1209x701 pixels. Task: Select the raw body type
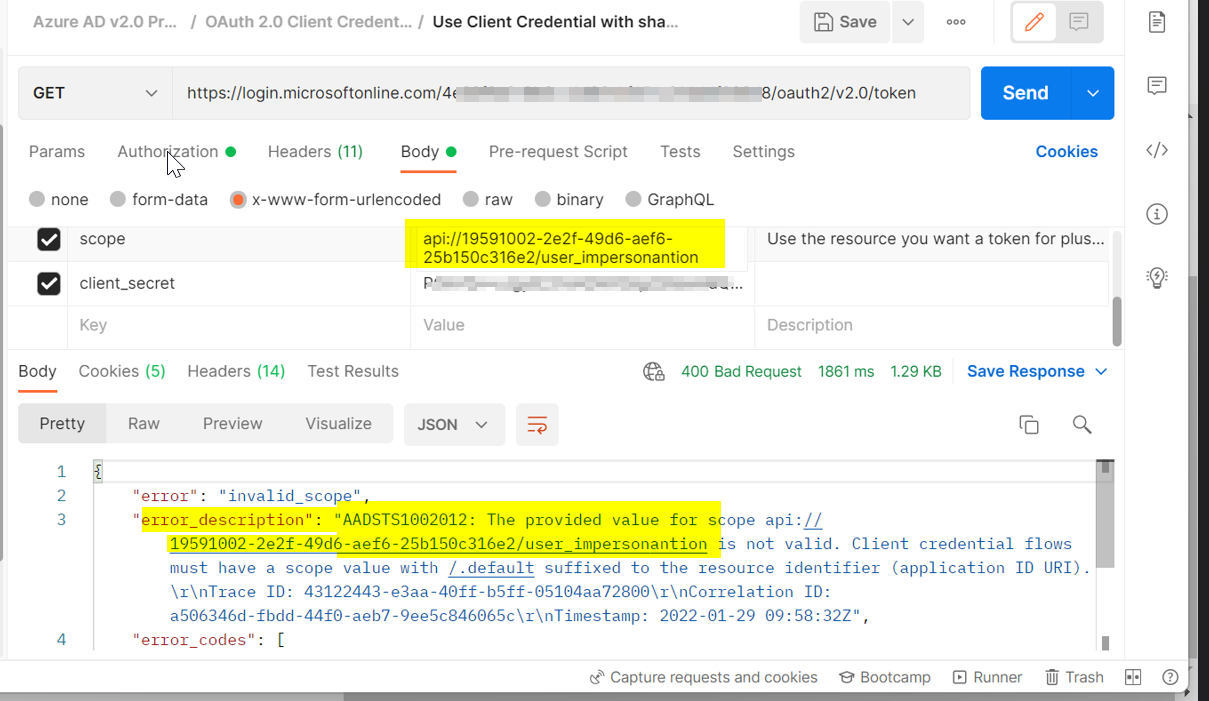point(471,199)
